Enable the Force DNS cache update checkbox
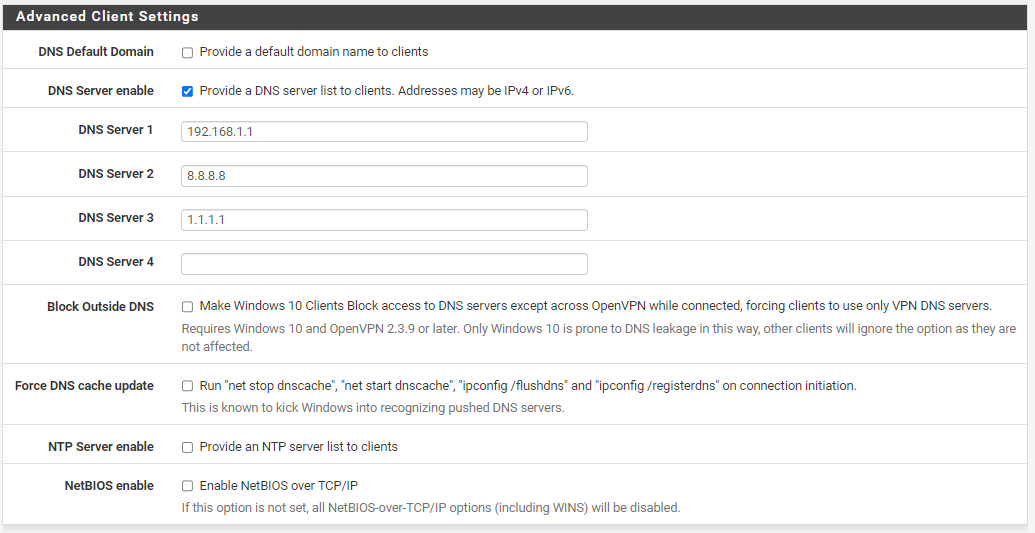Screen dimensions: 1035x533 pyautogui.click(x=187, y=386)
